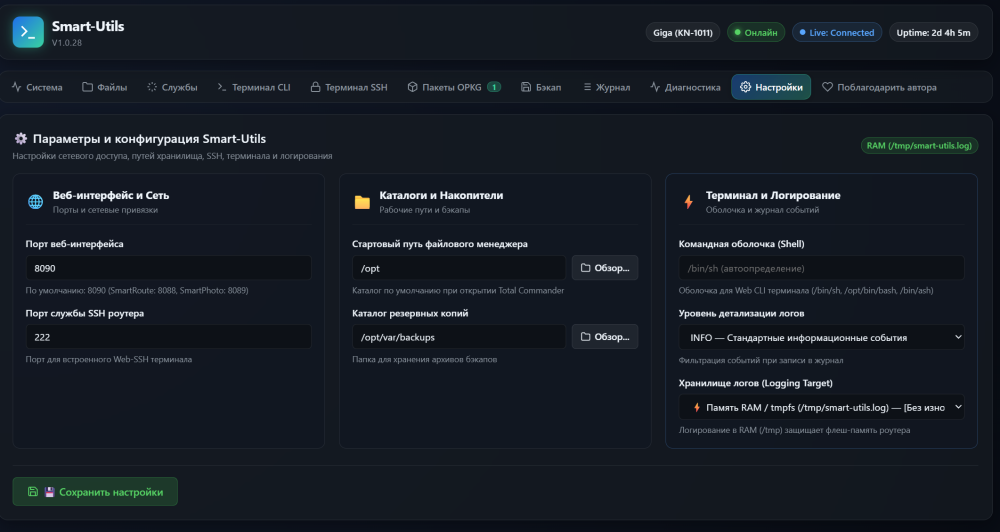Click 'Фильтрация событий при записи в журнал' hint
The width and height of the screenshot is (1000, 532).
point(761,360)
